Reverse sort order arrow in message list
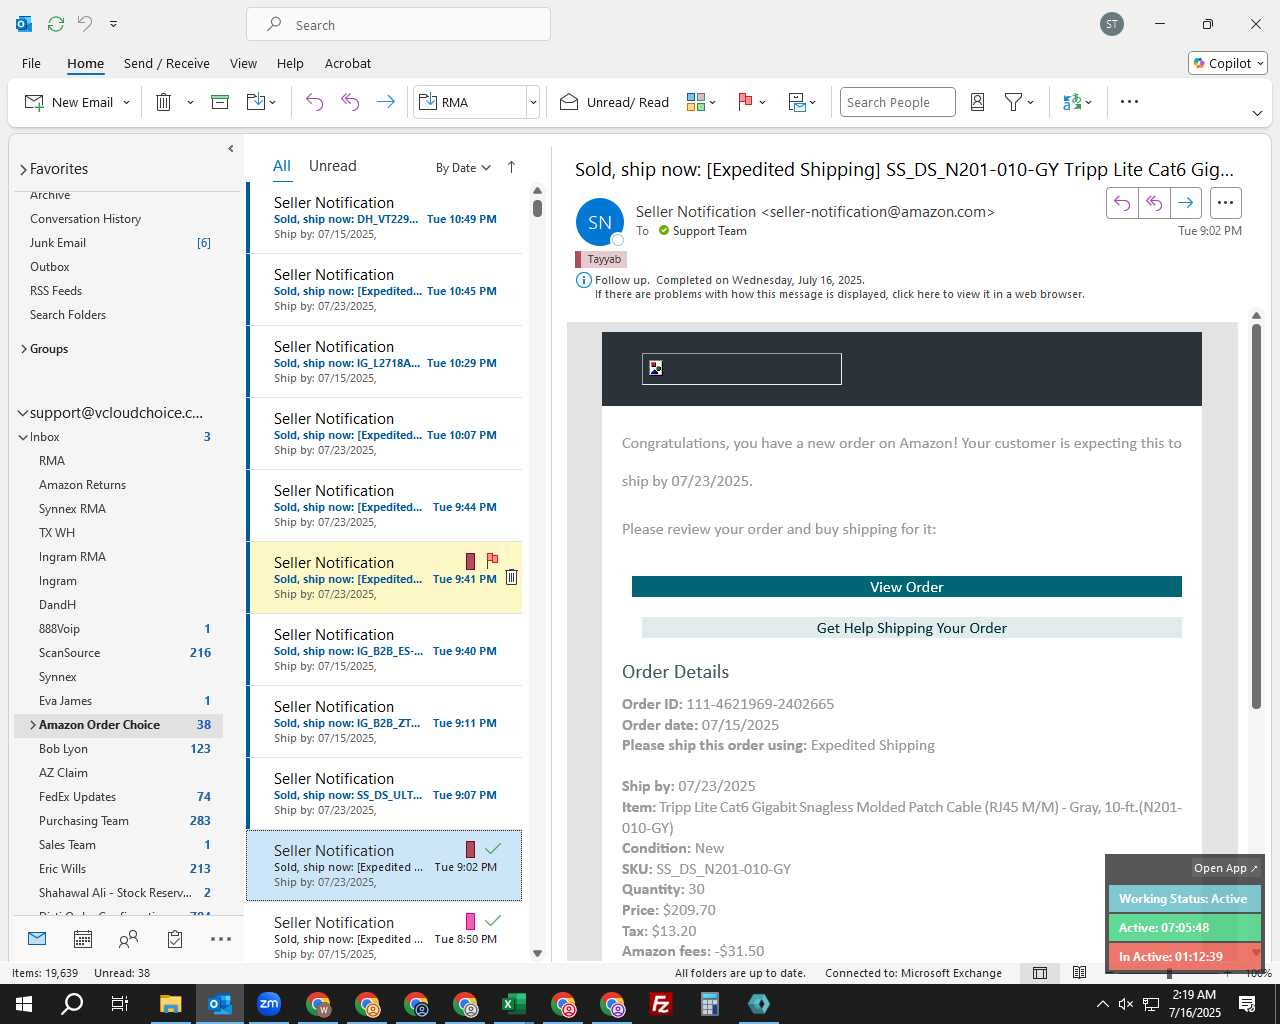 click(x=511, y=167)
